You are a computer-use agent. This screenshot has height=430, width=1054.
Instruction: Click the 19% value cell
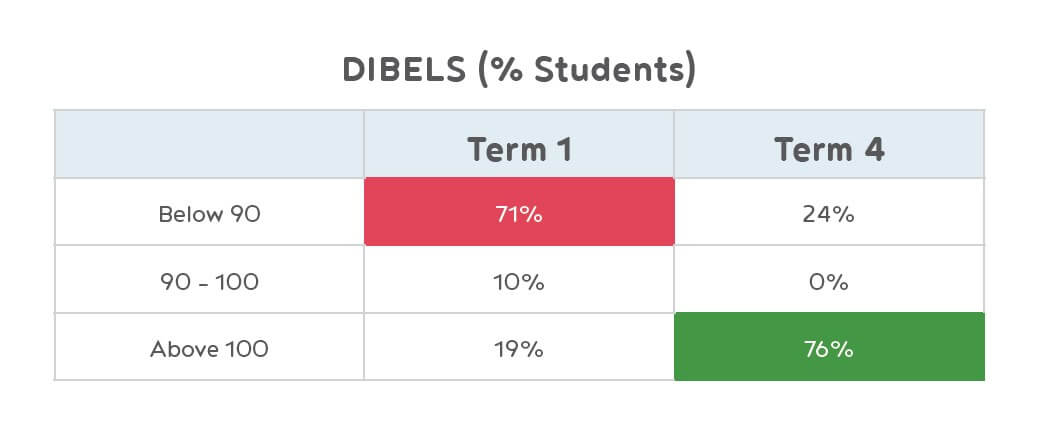[x=519, y=349]
